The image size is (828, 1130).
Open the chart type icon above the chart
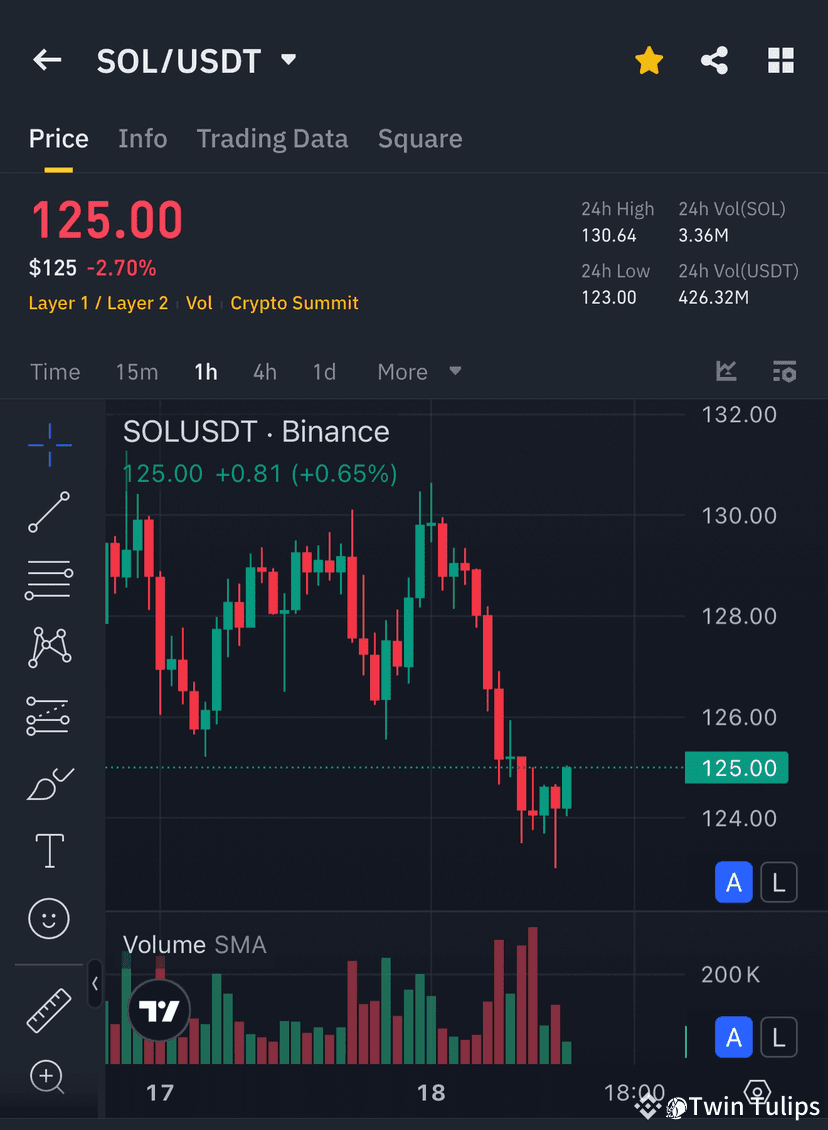click(x=726, y=371)
